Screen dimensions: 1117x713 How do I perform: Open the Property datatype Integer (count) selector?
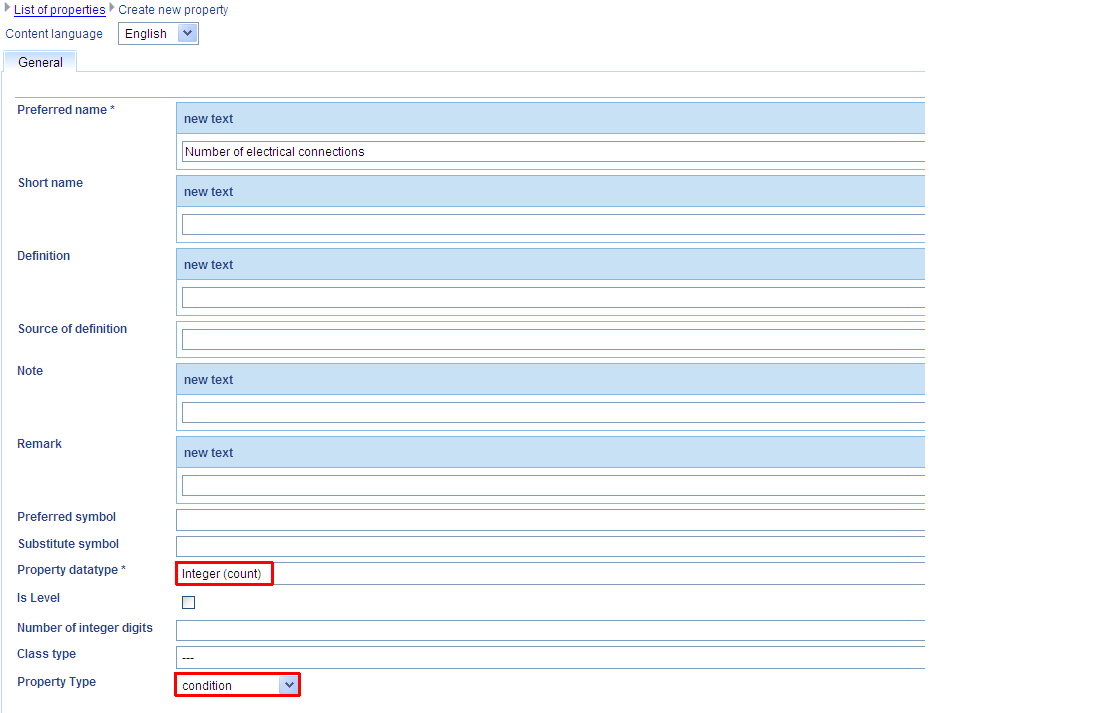225,574
